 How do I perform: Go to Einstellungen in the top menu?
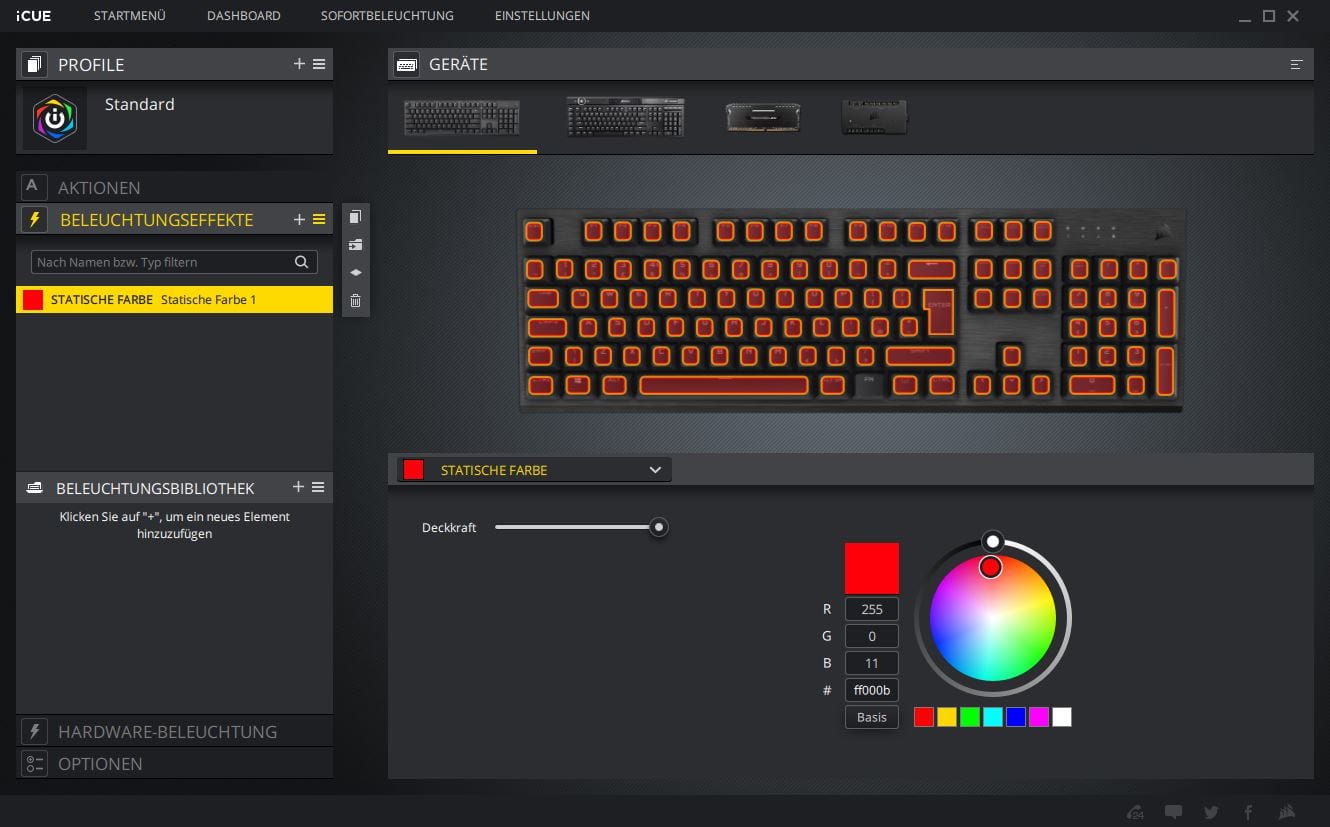click(542, 16)
